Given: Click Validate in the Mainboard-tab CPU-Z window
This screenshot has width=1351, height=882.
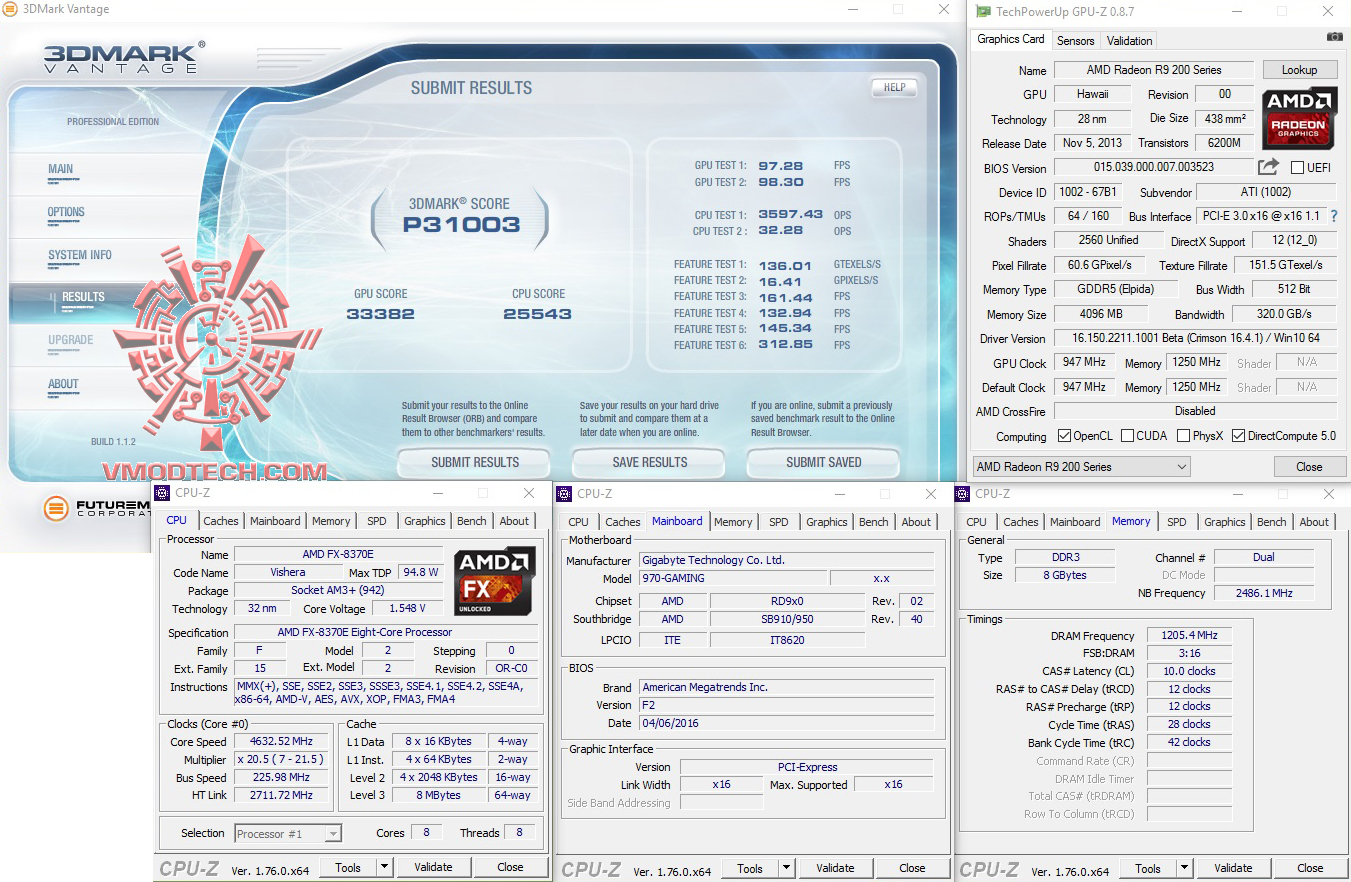Looking at the screenshot, I should pos(835,868).
